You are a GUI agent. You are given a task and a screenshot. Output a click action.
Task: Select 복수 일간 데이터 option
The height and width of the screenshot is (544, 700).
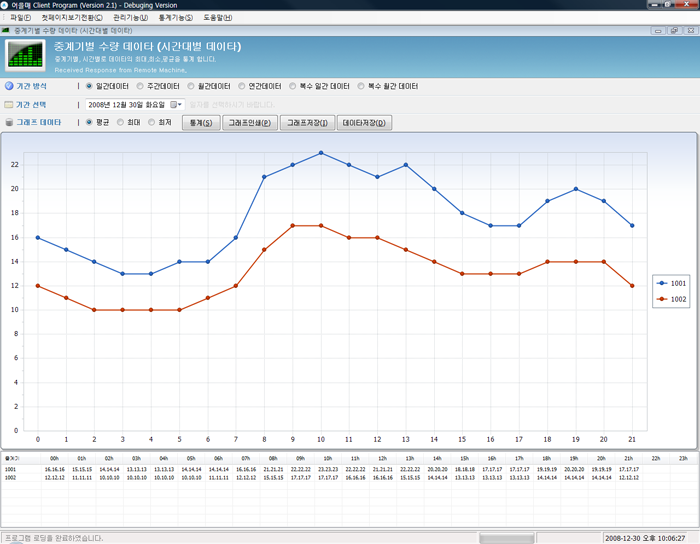[292, 86]
